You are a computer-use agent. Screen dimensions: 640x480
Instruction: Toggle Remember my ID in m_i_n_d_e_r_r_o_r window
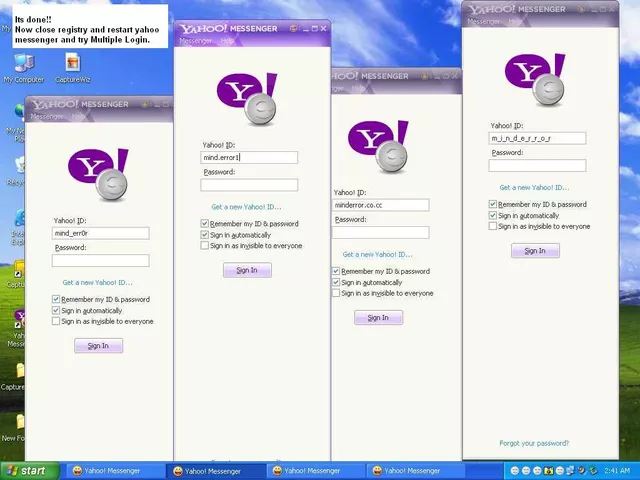click(x=493, y=204)
